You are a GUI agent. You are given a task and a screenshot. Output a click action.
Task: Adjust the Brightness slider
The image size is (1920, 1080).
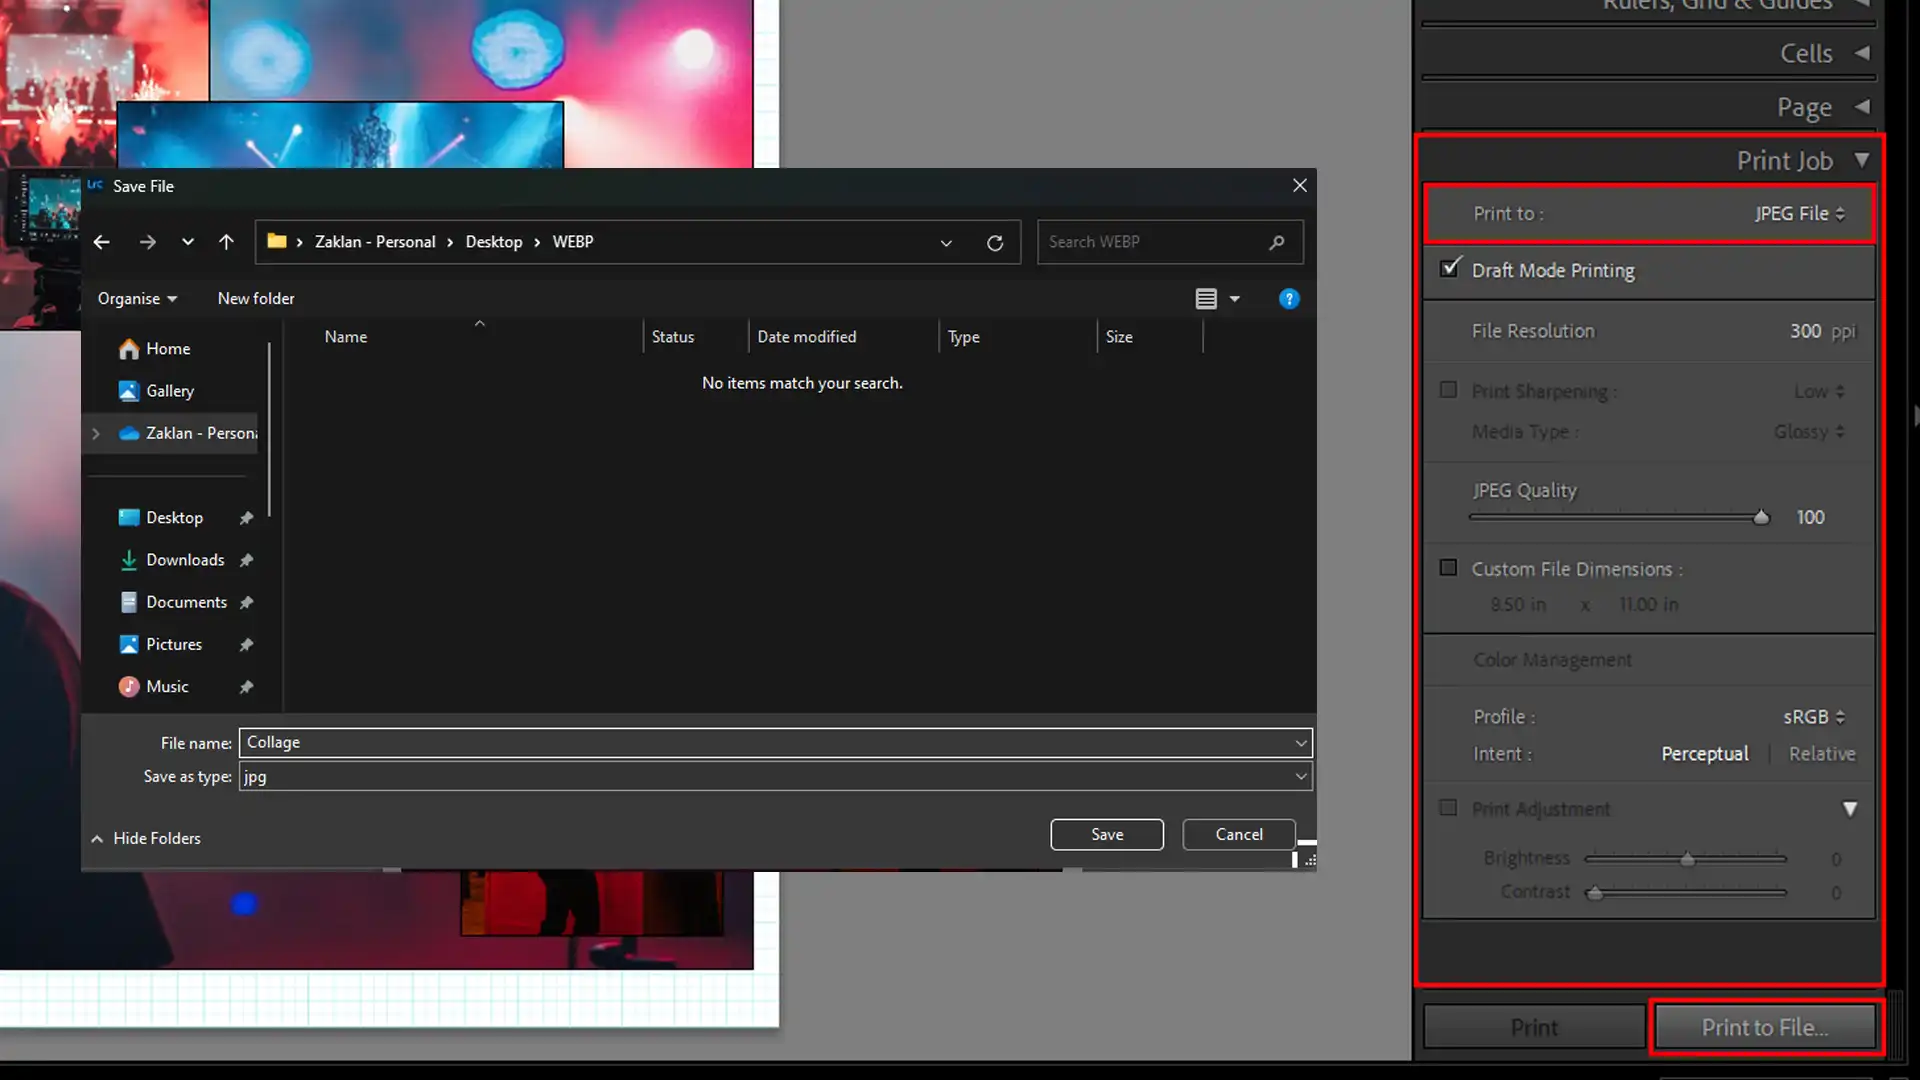point(1688,859)
